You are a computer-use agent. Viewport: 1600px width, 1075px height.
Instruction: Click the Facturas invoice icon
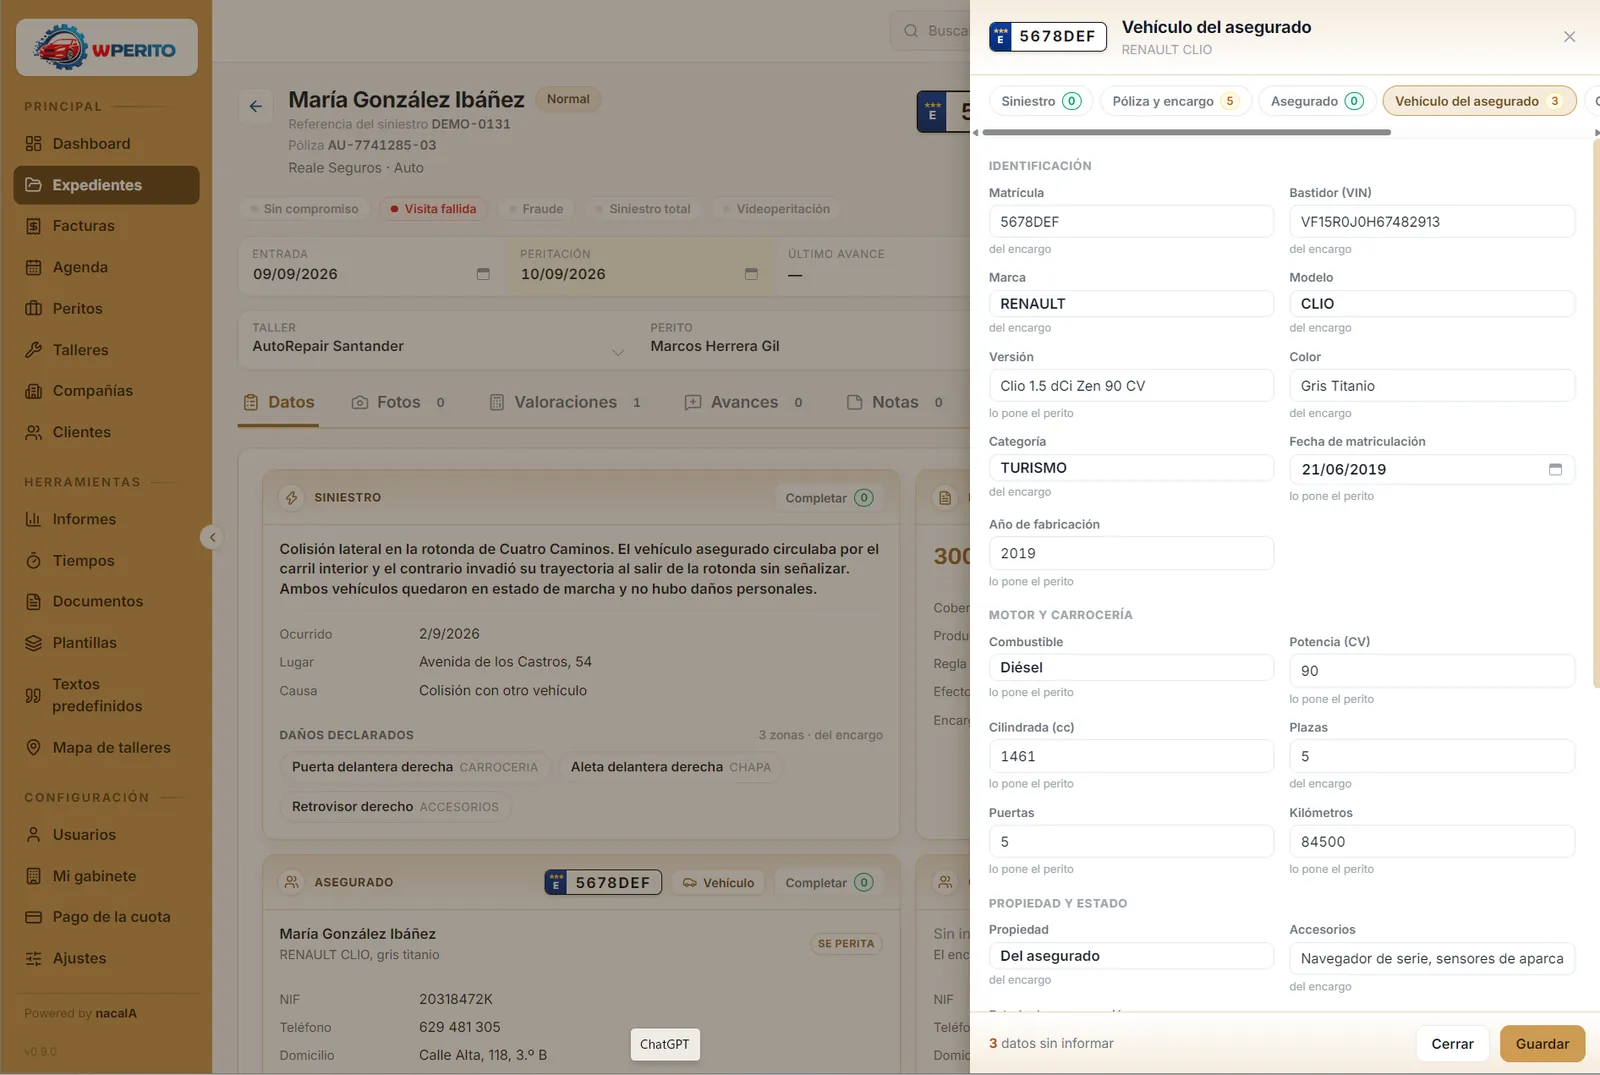[33, 226]
